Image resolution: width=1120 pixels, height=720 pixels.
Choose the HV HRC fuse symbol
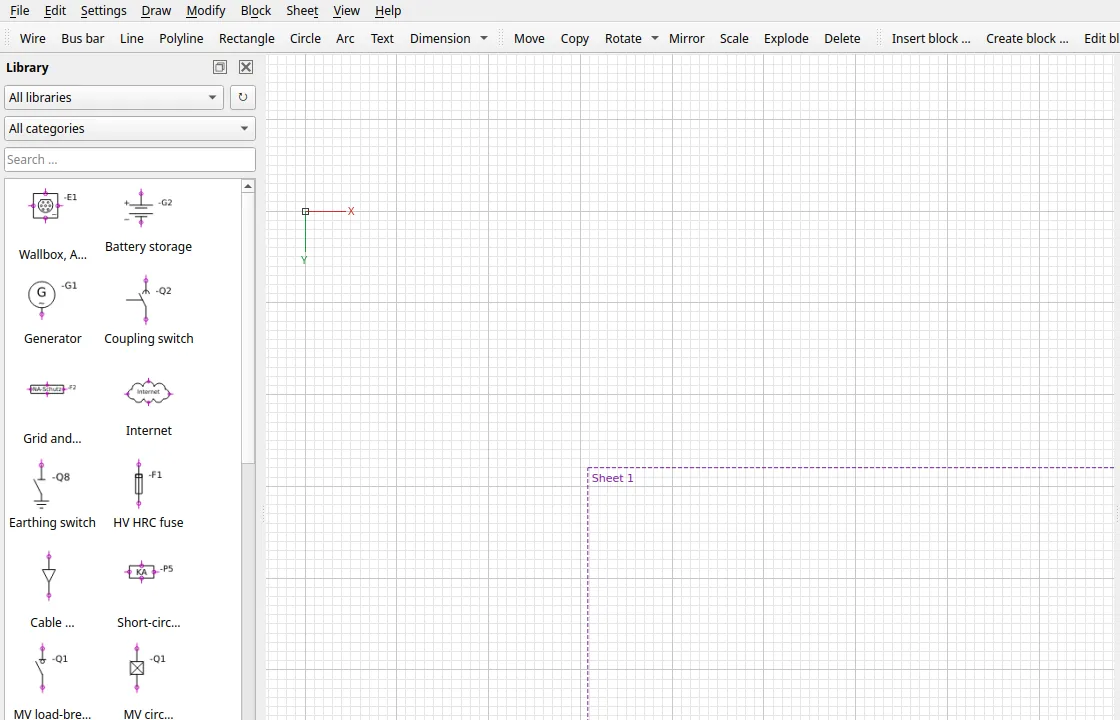149,494
